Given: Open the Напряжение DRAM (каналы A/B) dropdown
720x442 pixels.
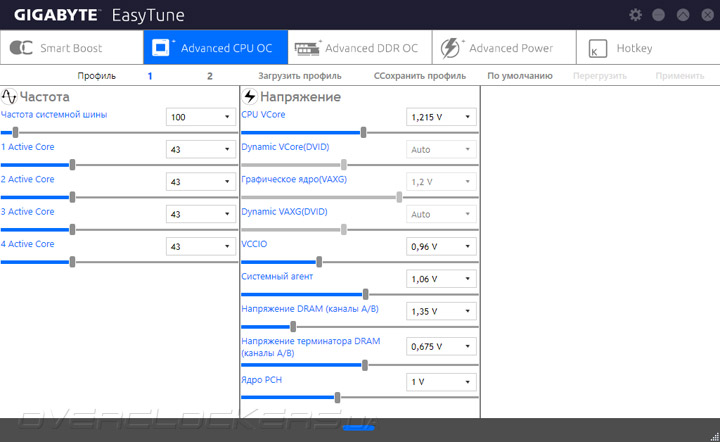Looking at the screenshot, I should [441, 311].
